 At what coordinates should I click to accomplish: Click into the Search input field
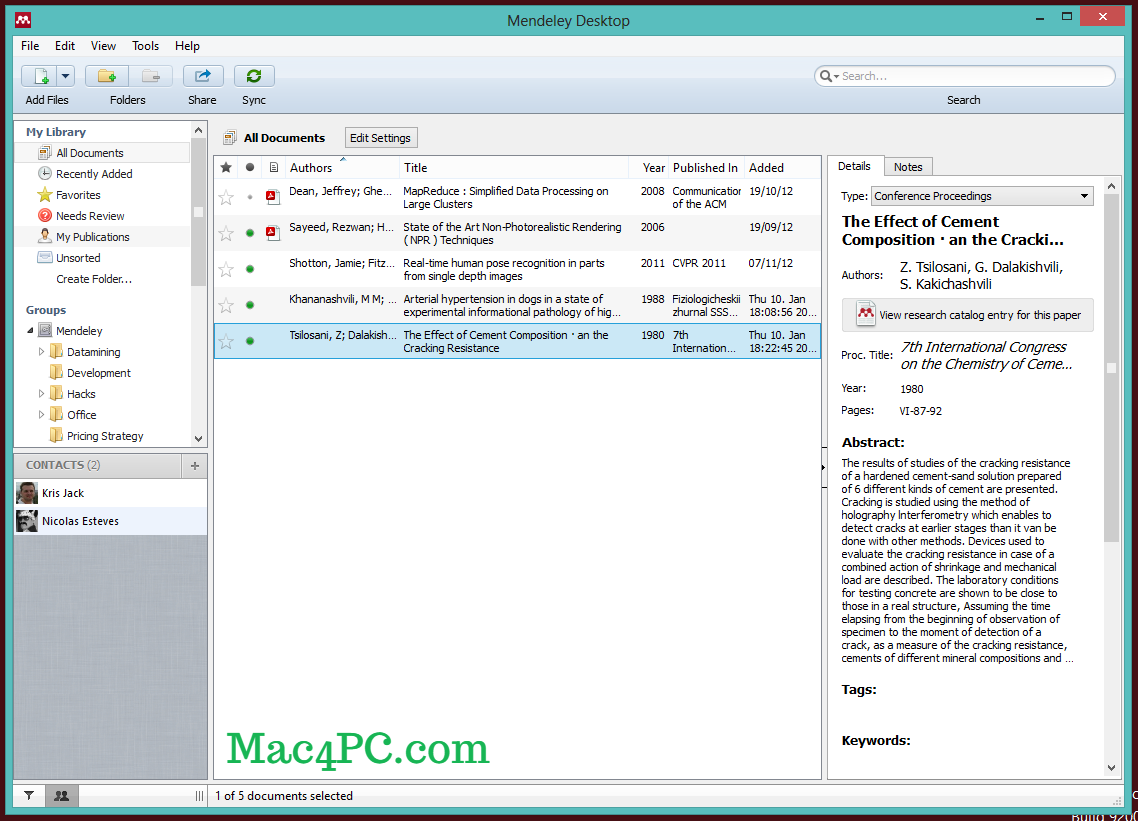(975, 76)
